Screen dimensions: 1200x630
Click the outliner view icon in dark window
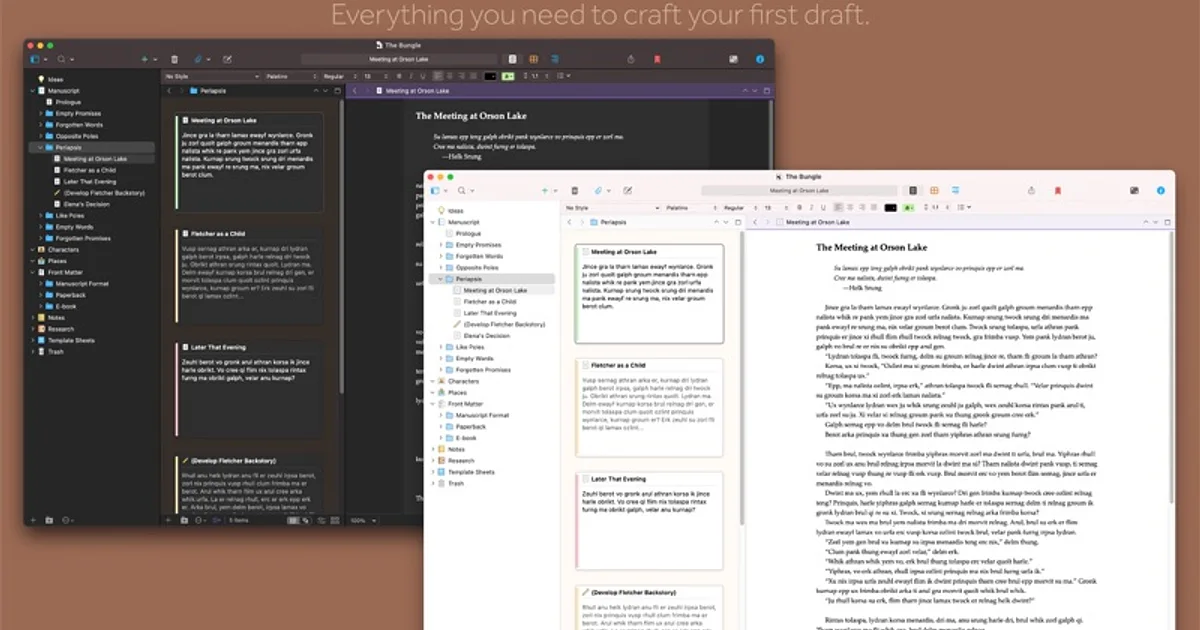[x=556, y=60]
